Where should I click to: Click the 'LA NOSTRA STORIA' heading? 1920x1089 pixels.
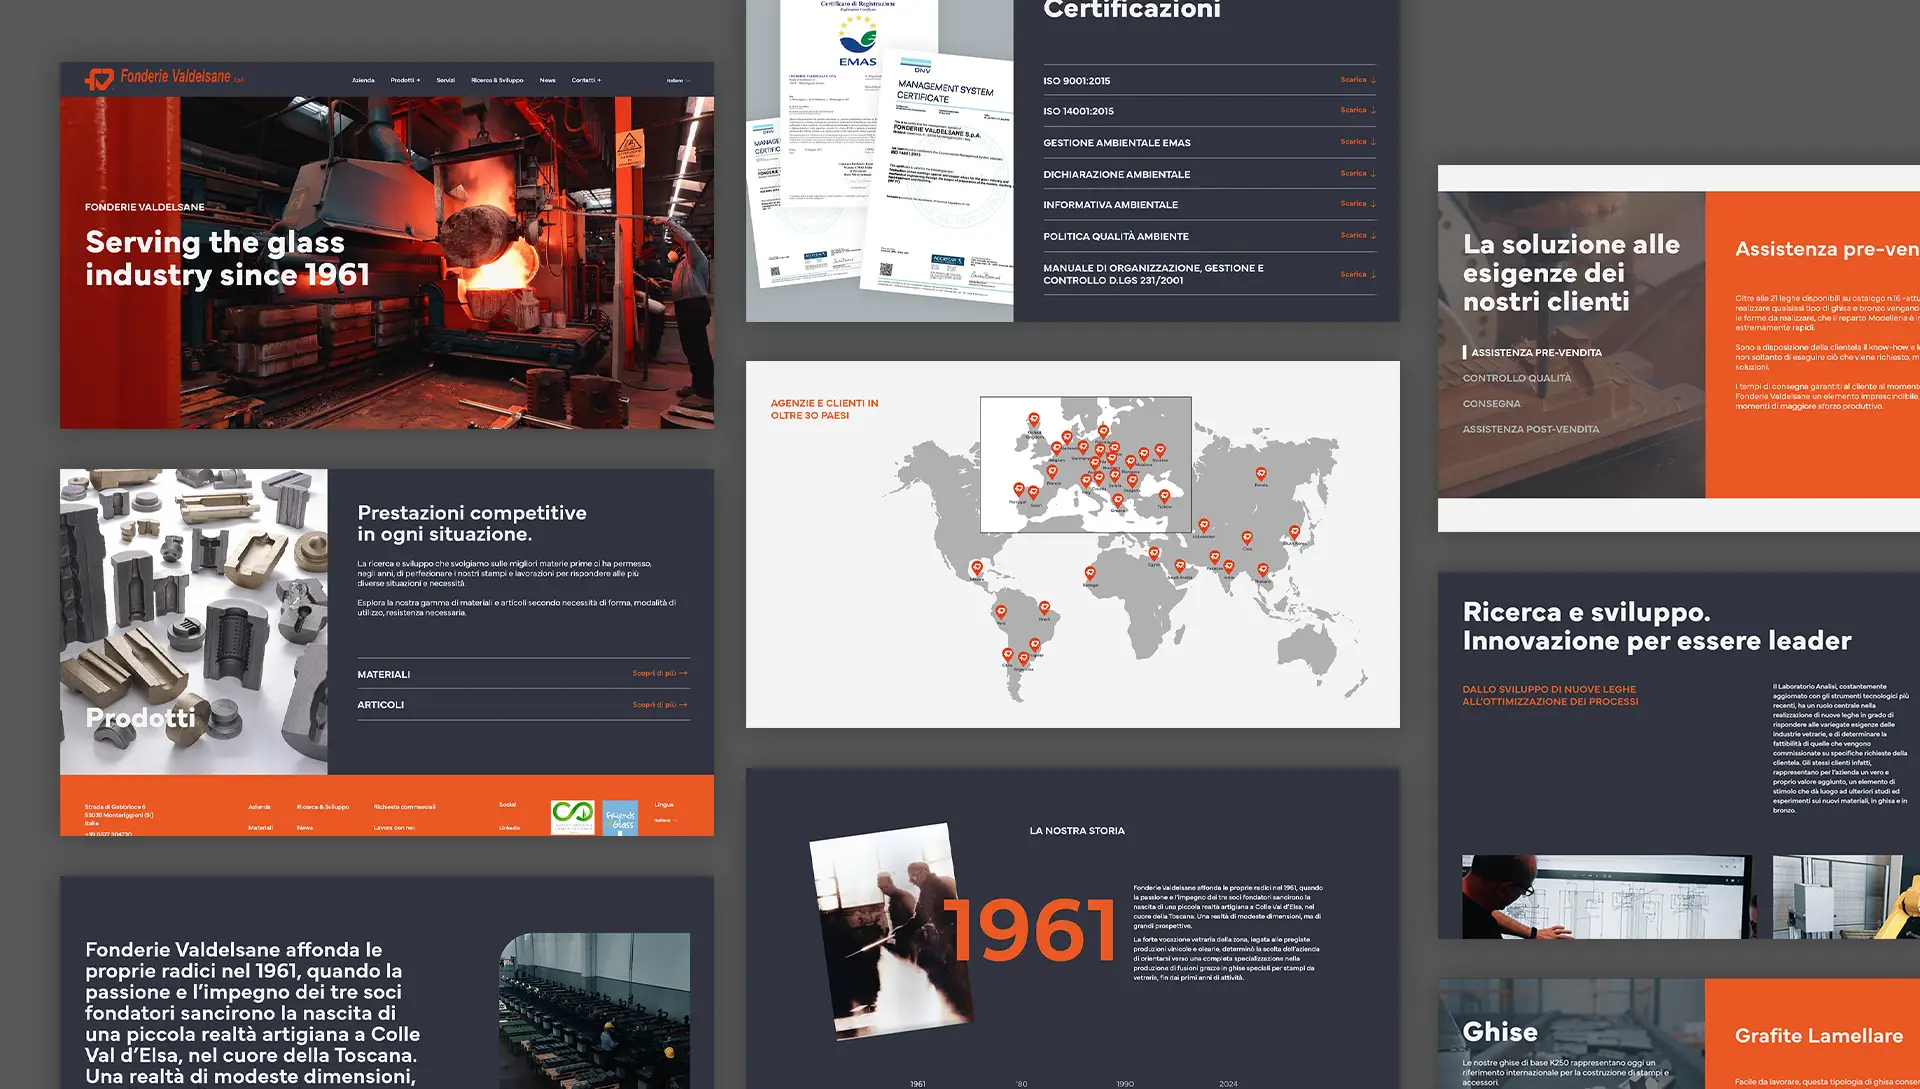click(x=1077, y=831)
